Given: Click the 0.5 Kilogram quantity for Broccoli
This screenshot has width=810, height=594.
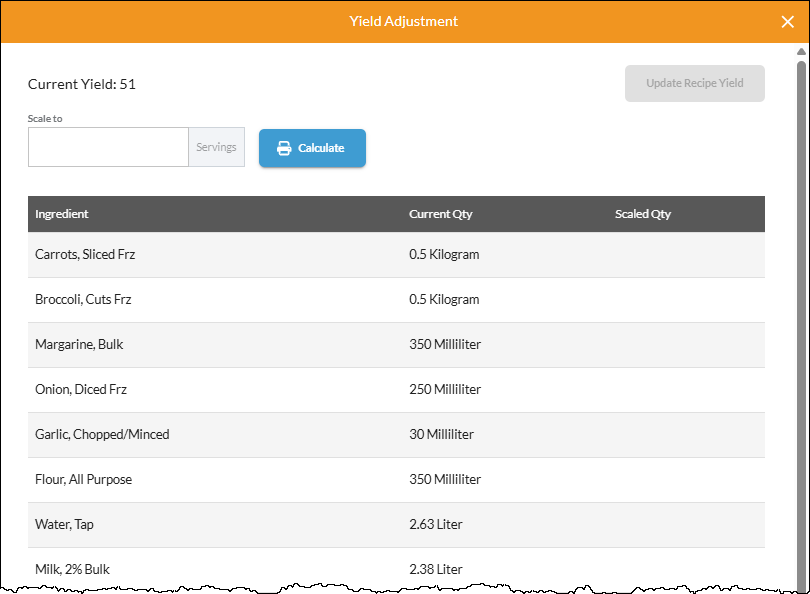Looking at the screenshot, I should pos(444,300).
